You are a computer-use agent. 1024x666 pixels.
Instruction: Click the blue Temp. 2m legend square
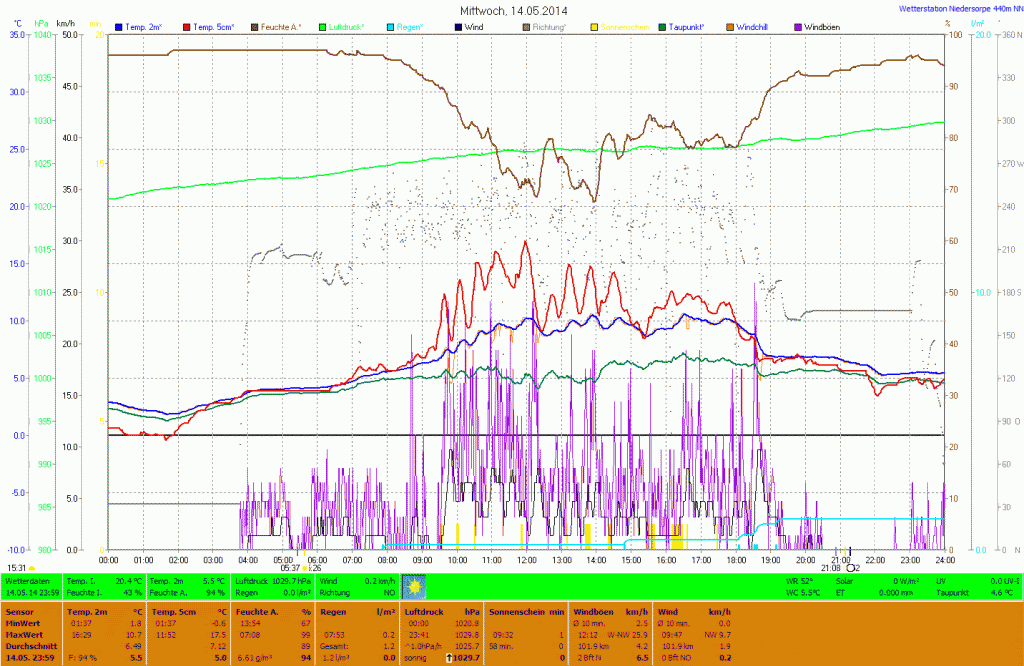pyautogui.click(x=119, y=26)
